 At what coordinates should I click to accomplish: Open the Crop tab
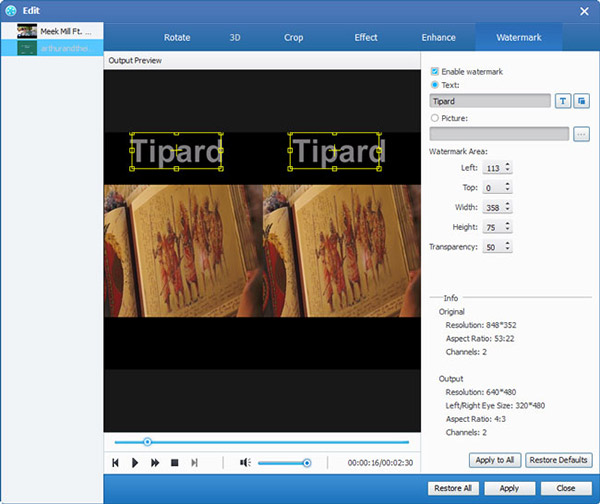point(293,38)
